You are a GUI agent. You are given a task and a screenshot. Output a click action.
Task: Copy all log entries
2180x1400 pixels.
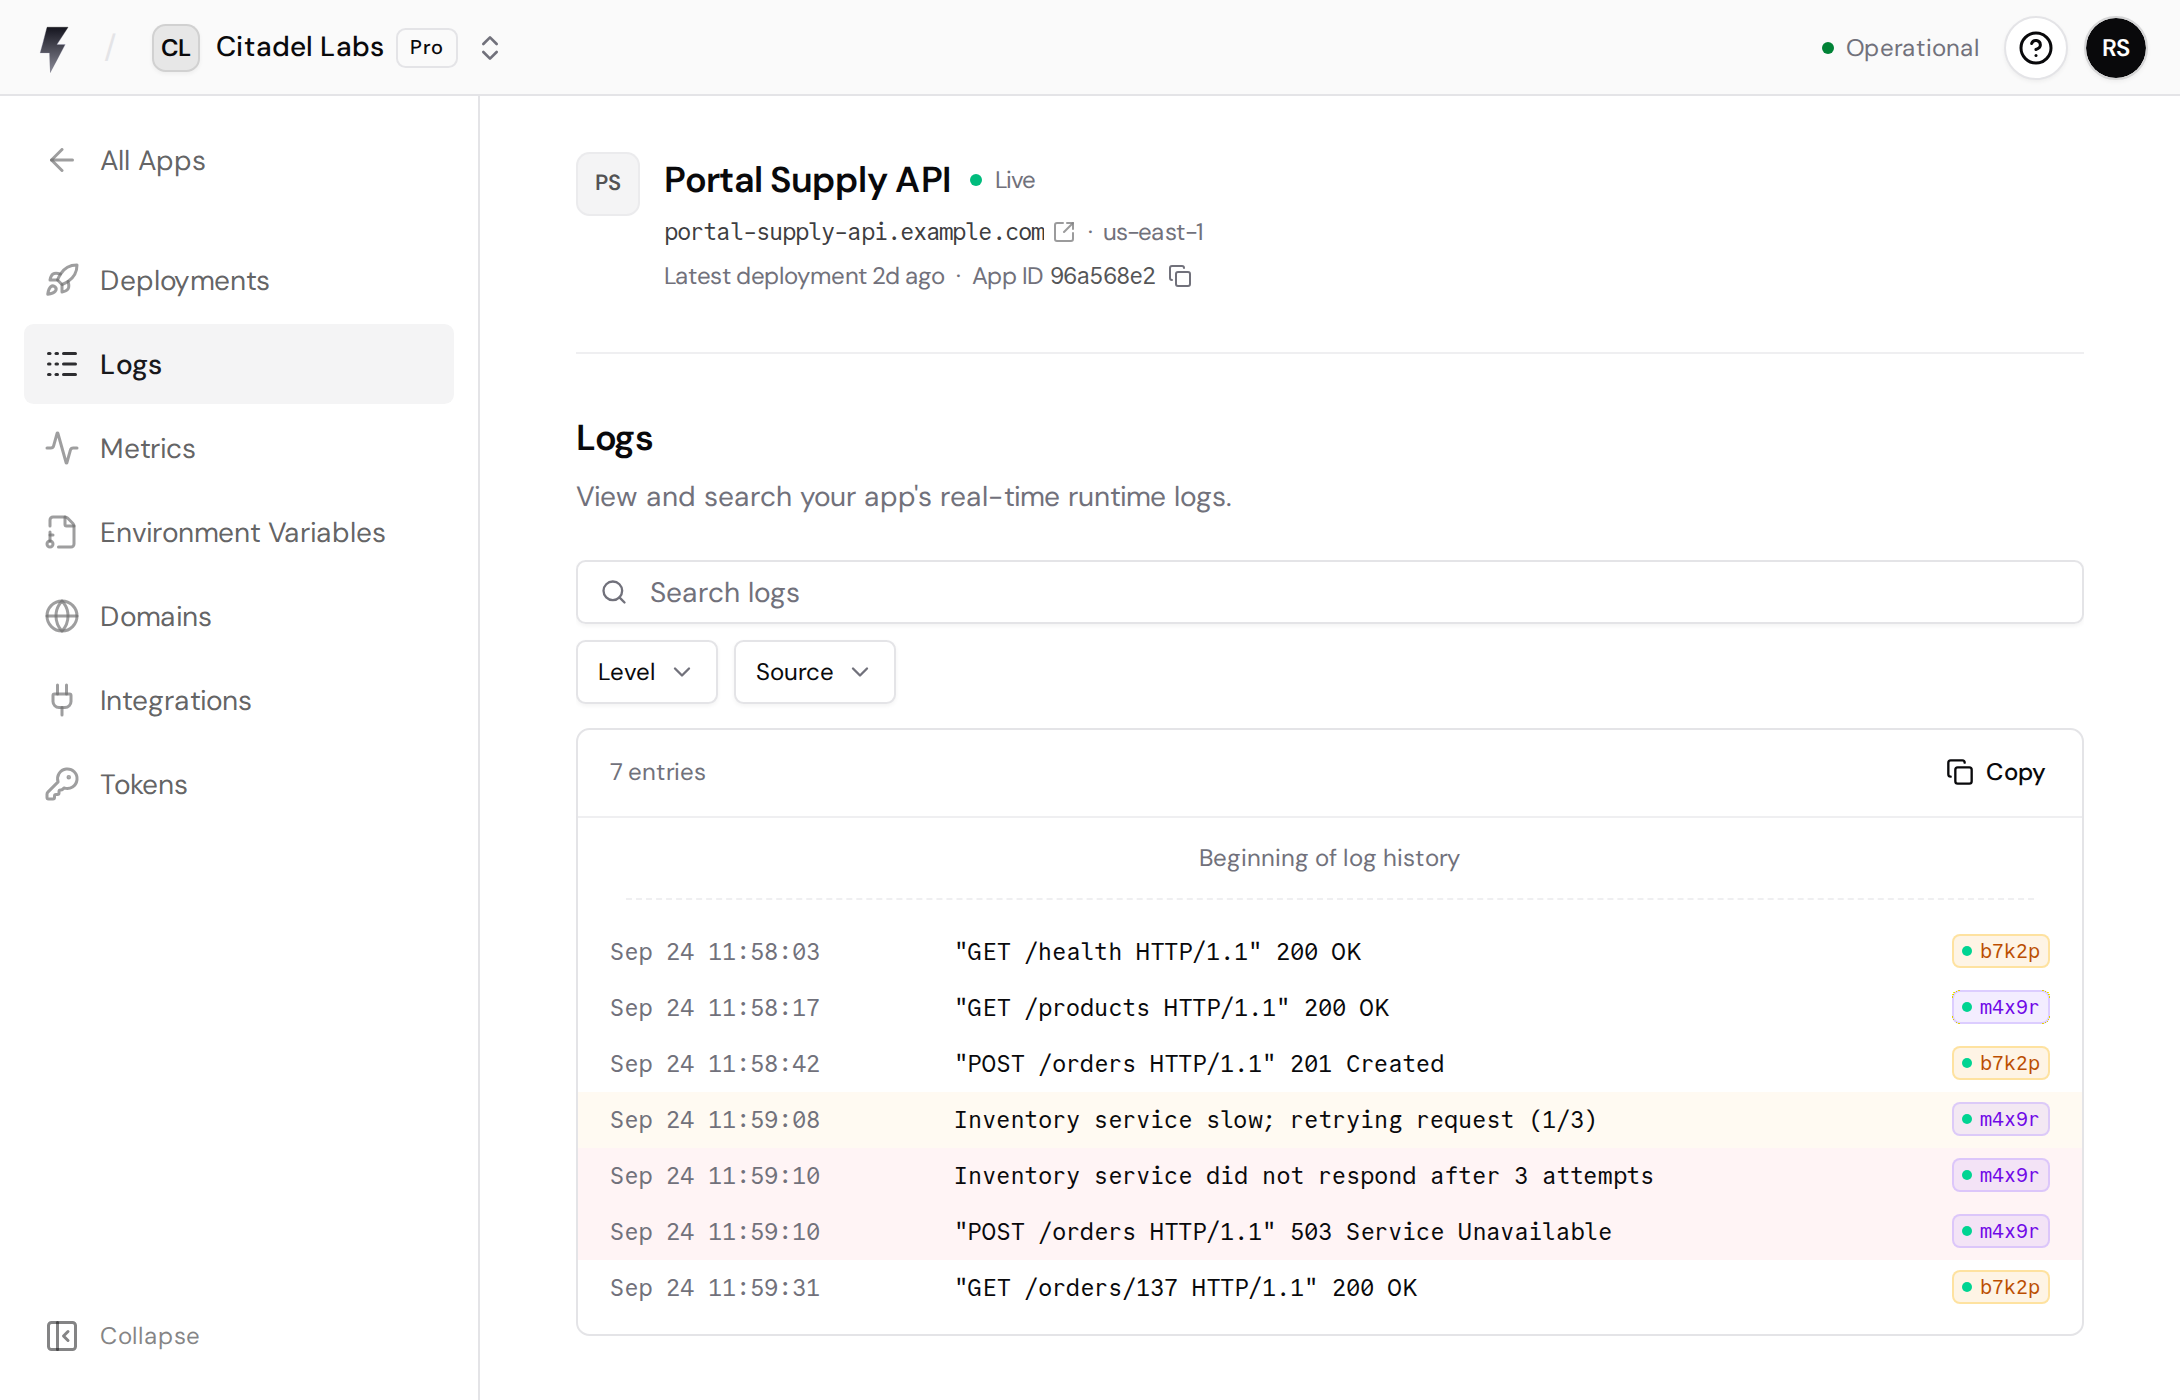(x=1995, y=772)
